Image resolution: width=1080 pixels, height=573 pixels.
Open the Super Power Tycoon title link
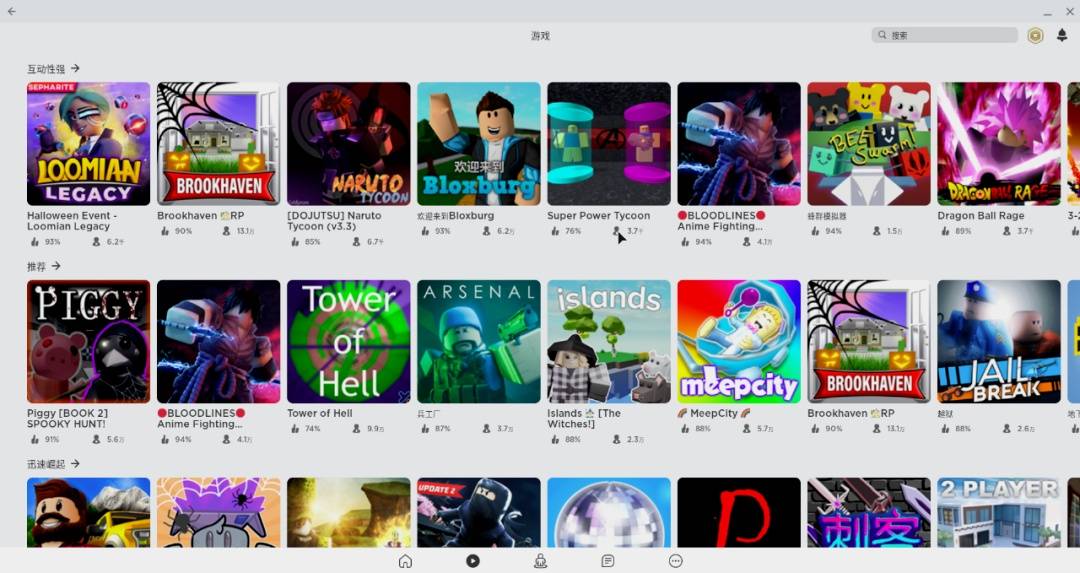[x=599, y=216]
